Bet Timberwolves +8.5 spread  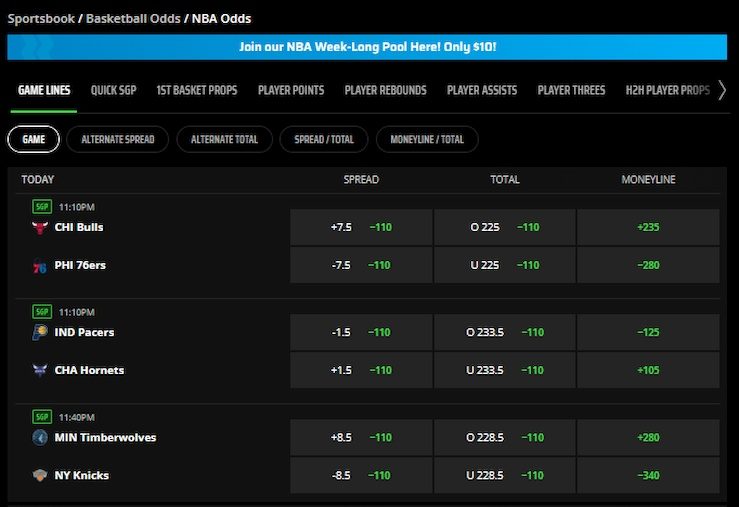[361, 437]
